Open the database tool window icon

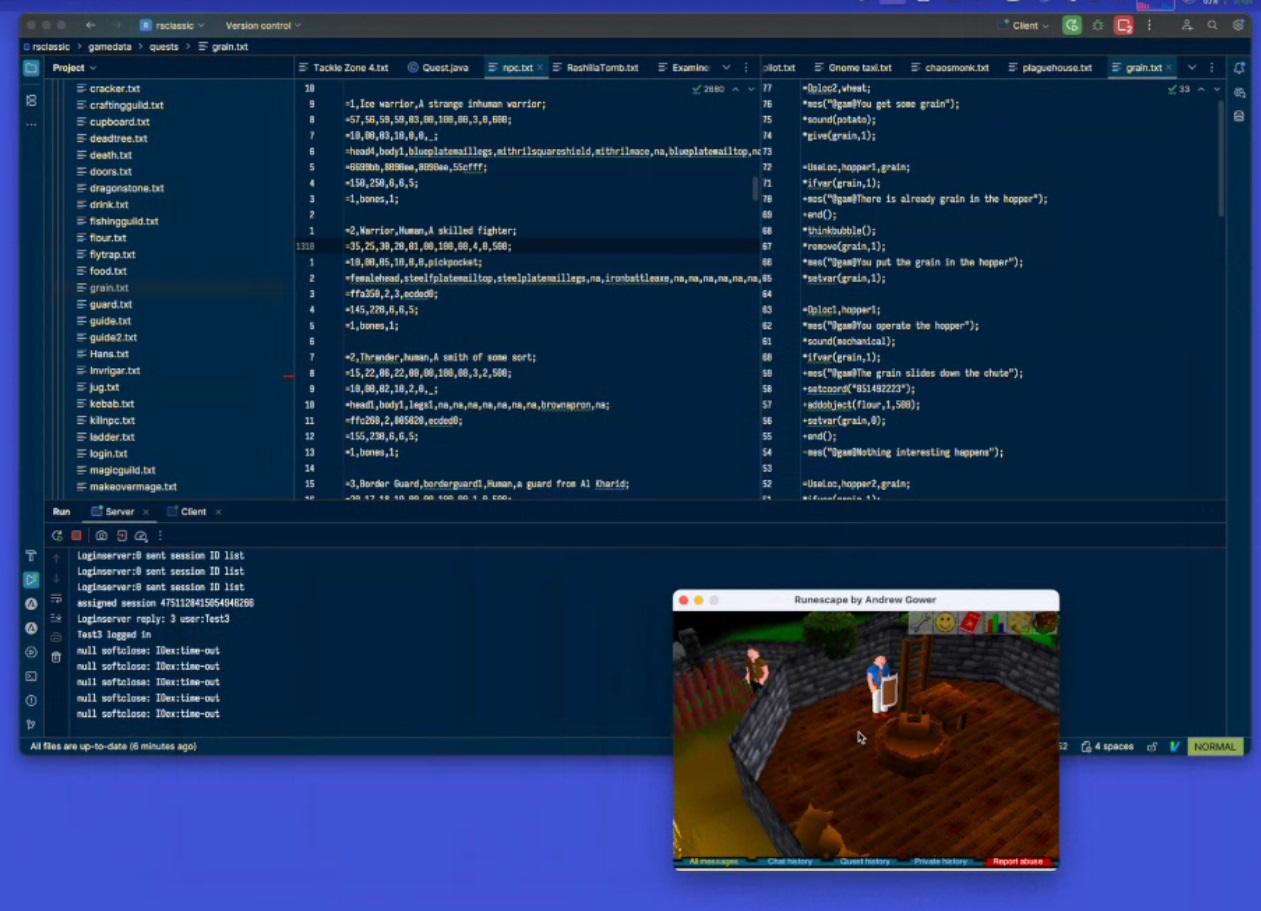1239,116
